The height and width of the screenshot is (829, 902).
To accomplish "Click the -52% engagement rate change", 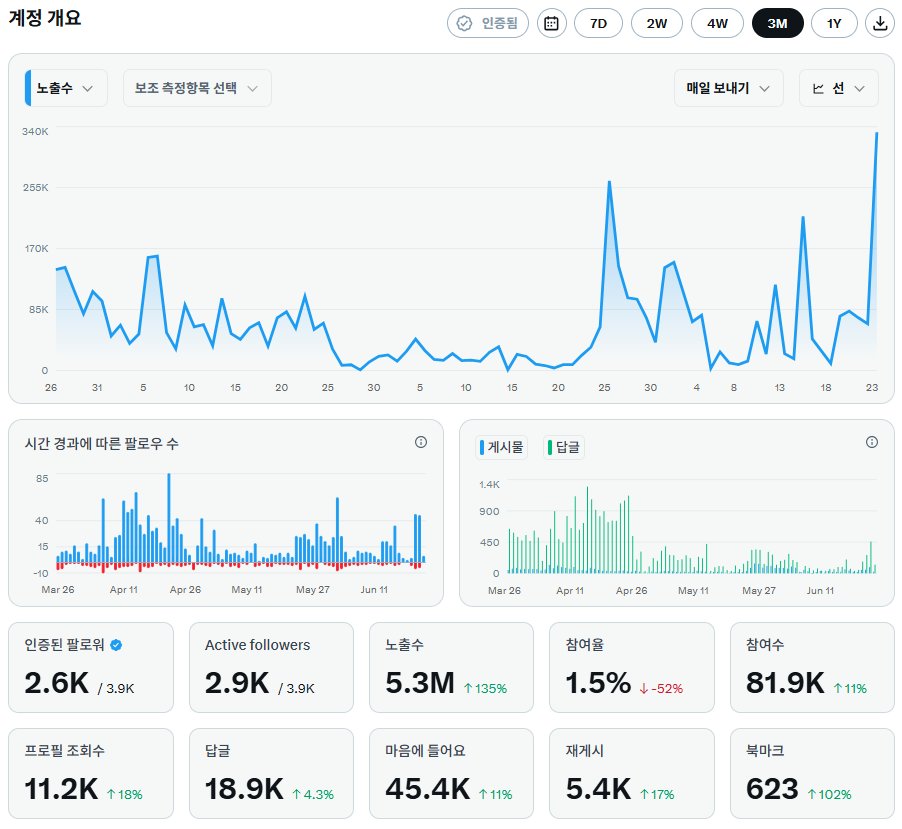I will 661,689.
